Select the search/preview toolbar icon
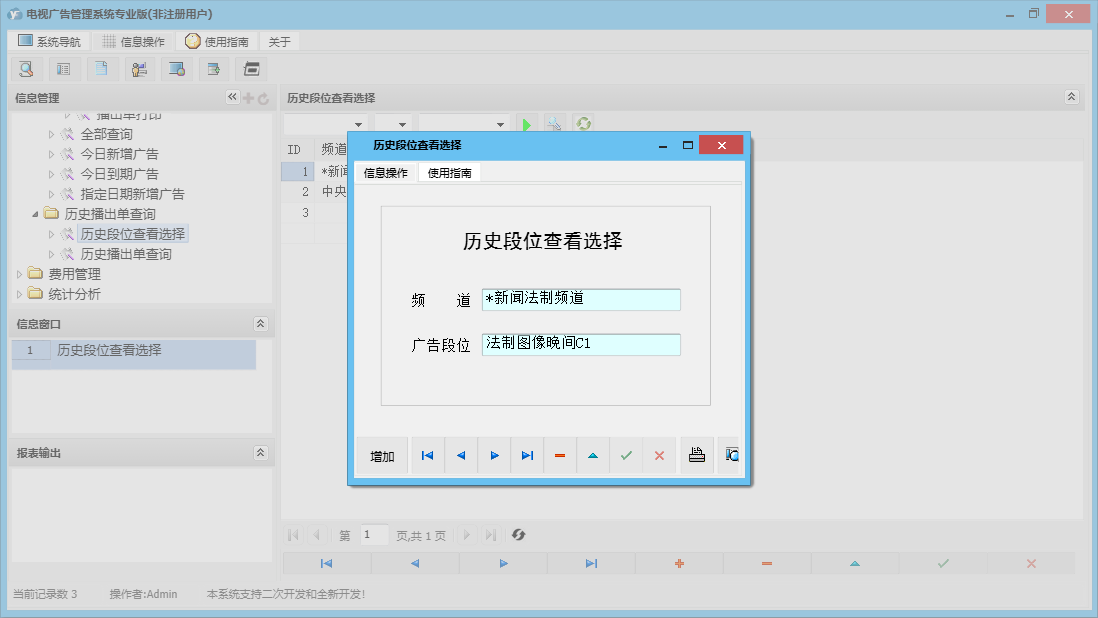The image size is (1098, 618). pyautogui.click(x=26, y=68)
